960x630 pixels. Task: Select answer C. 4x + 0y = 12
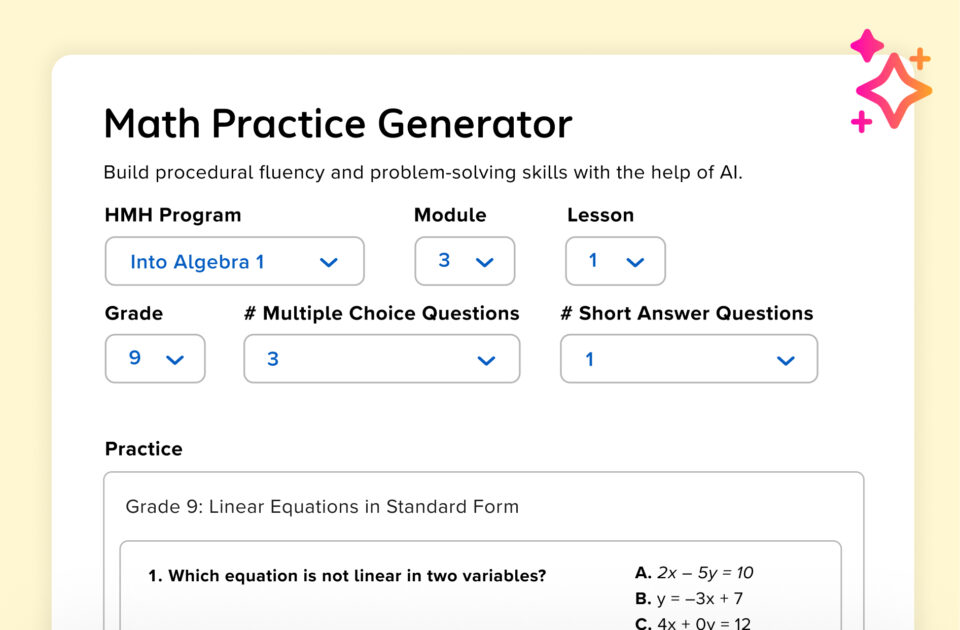[694, 624]
